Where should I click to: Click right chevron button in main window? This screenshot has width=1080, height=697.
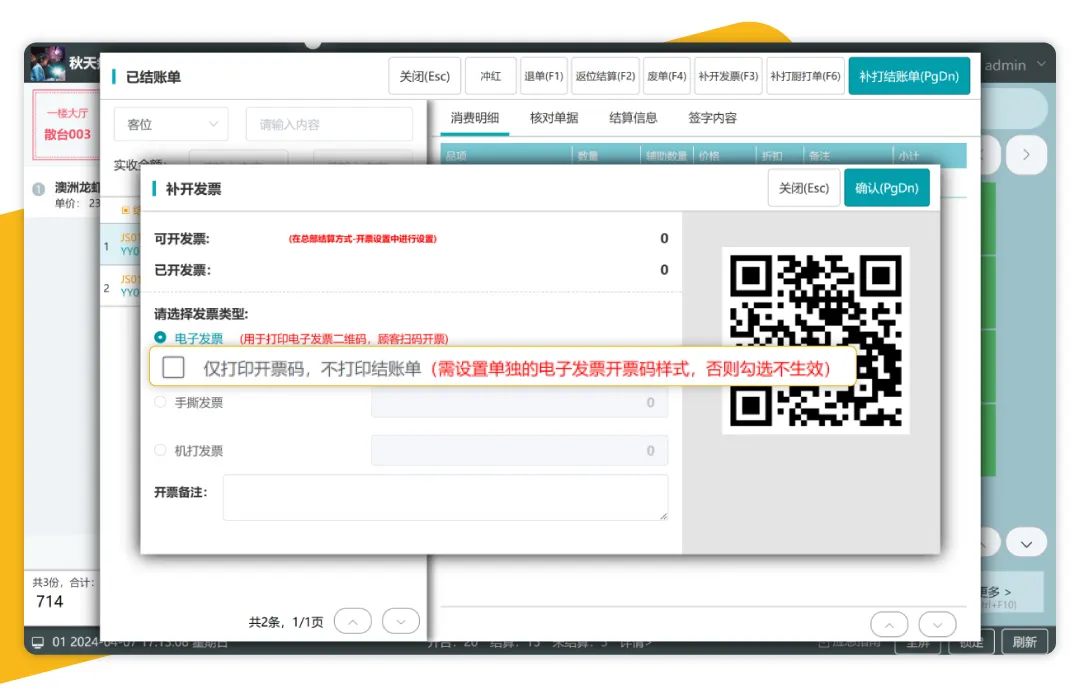point(1026,154)
